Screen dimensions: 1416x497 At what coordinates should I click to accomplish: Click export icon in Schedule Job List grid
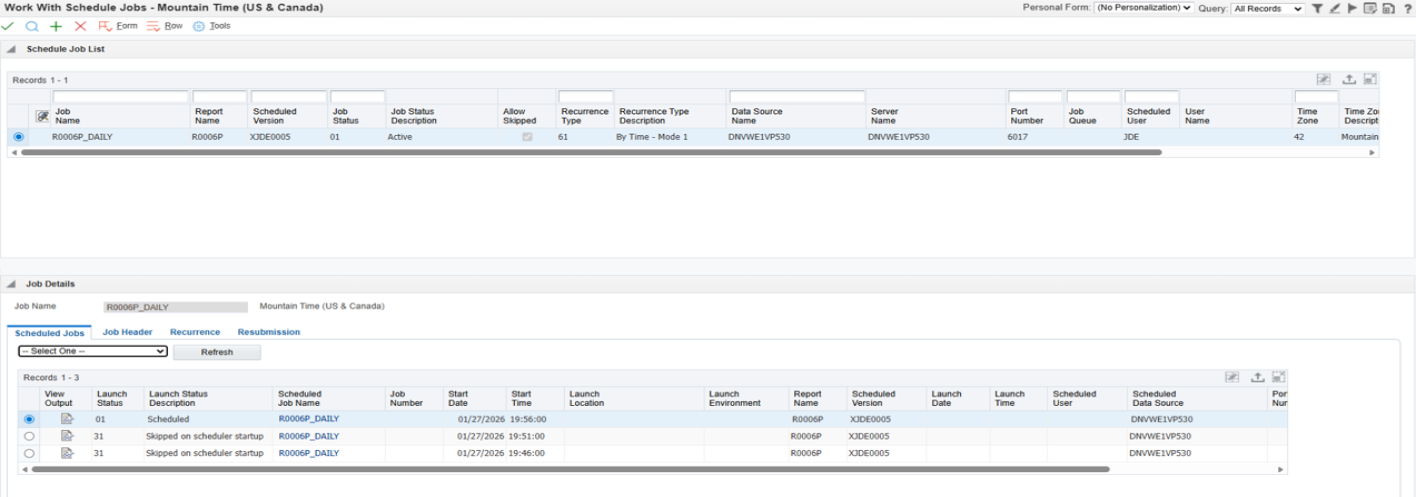click(x=1348, y=79)
